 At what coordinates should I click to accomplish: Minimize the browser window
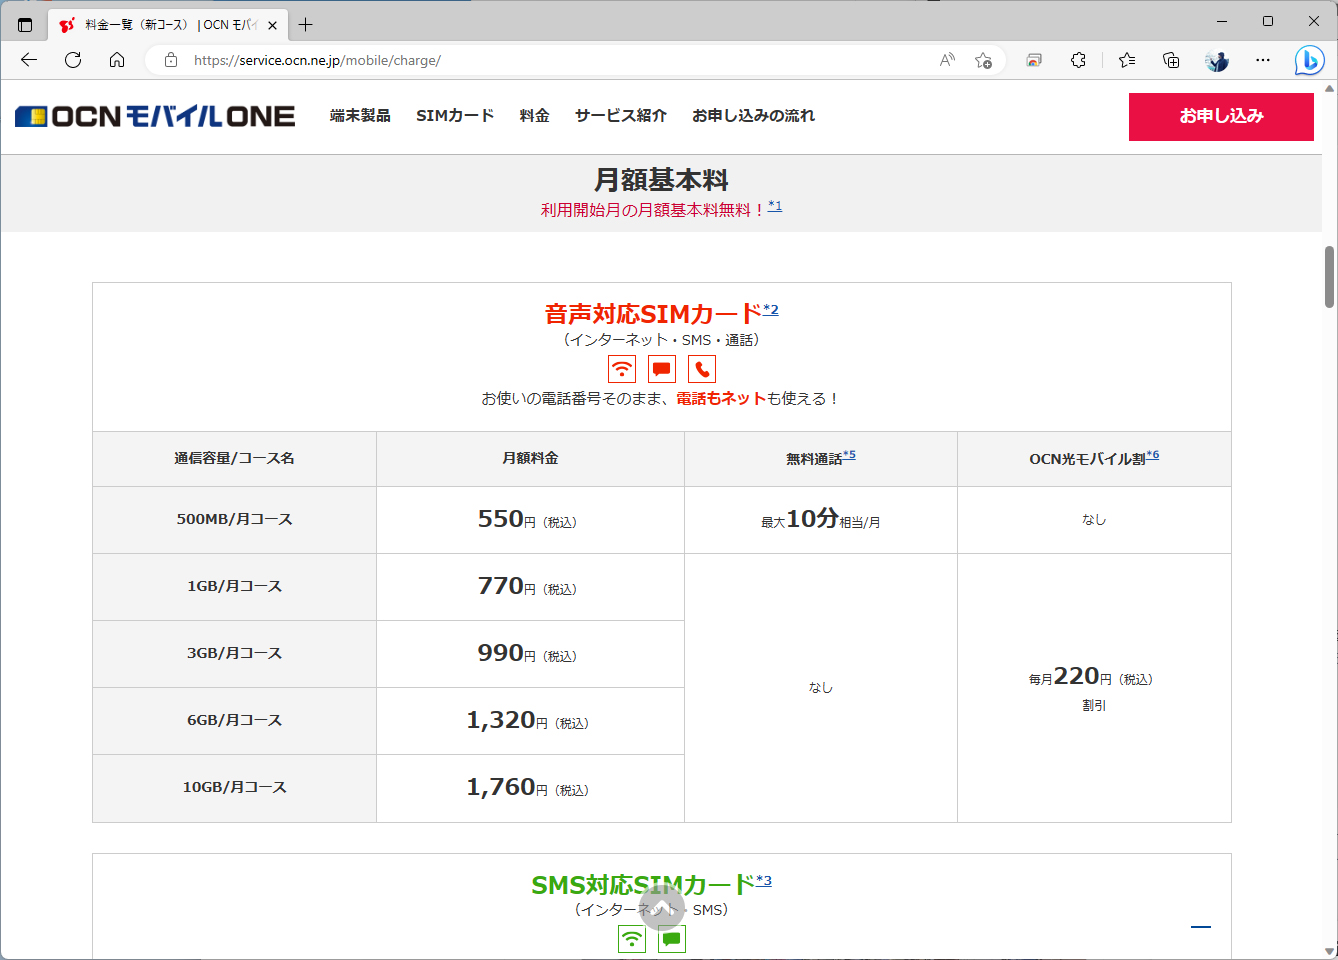1222,21
